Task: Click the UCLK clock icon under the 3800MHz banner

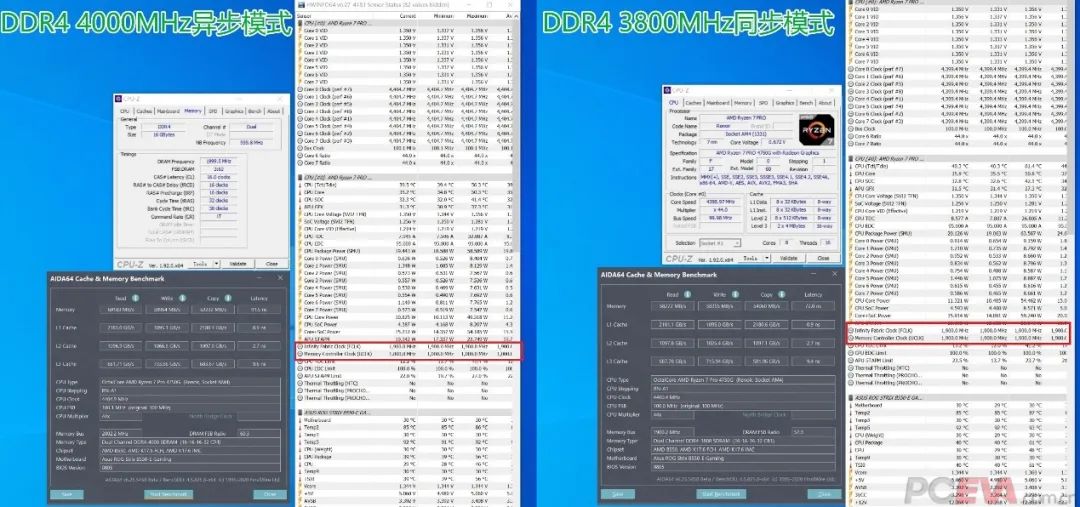Action: click(x=850, y=338)
